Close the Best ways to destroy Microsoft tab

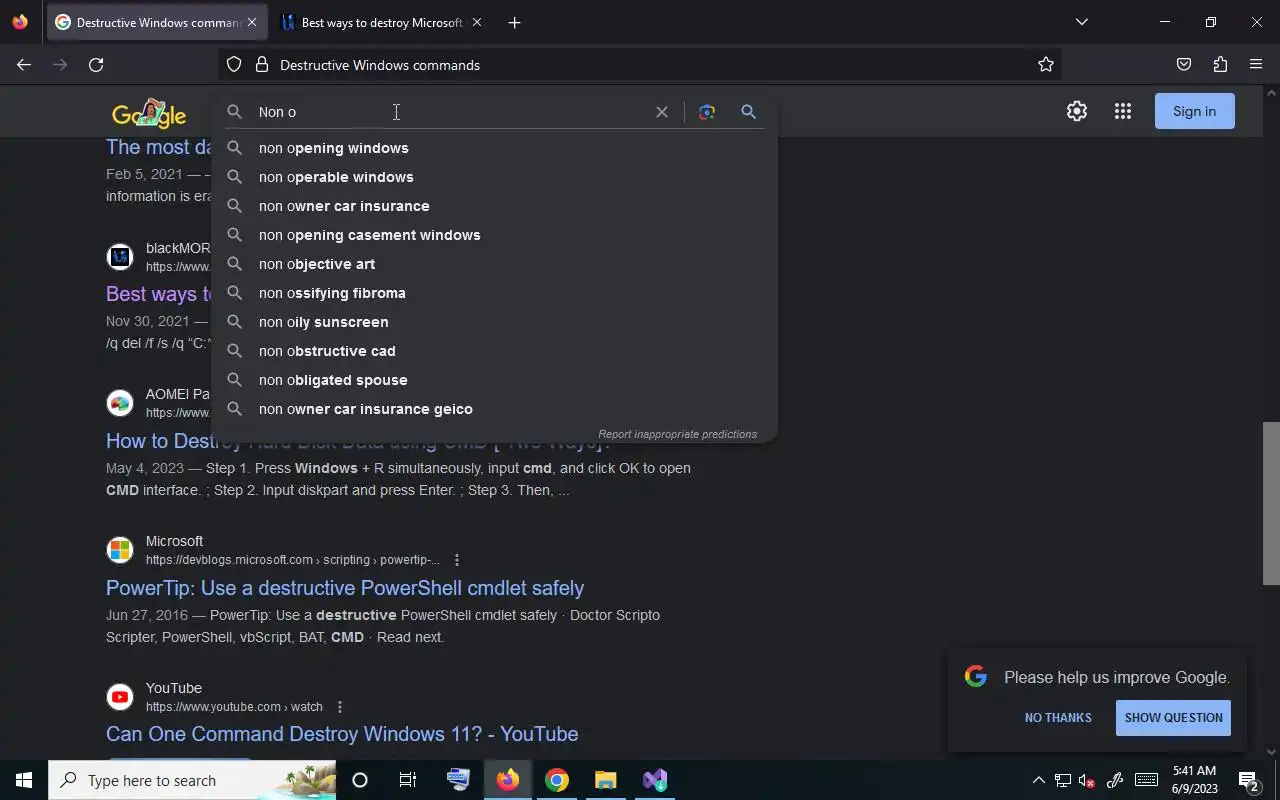coord(477,22)
